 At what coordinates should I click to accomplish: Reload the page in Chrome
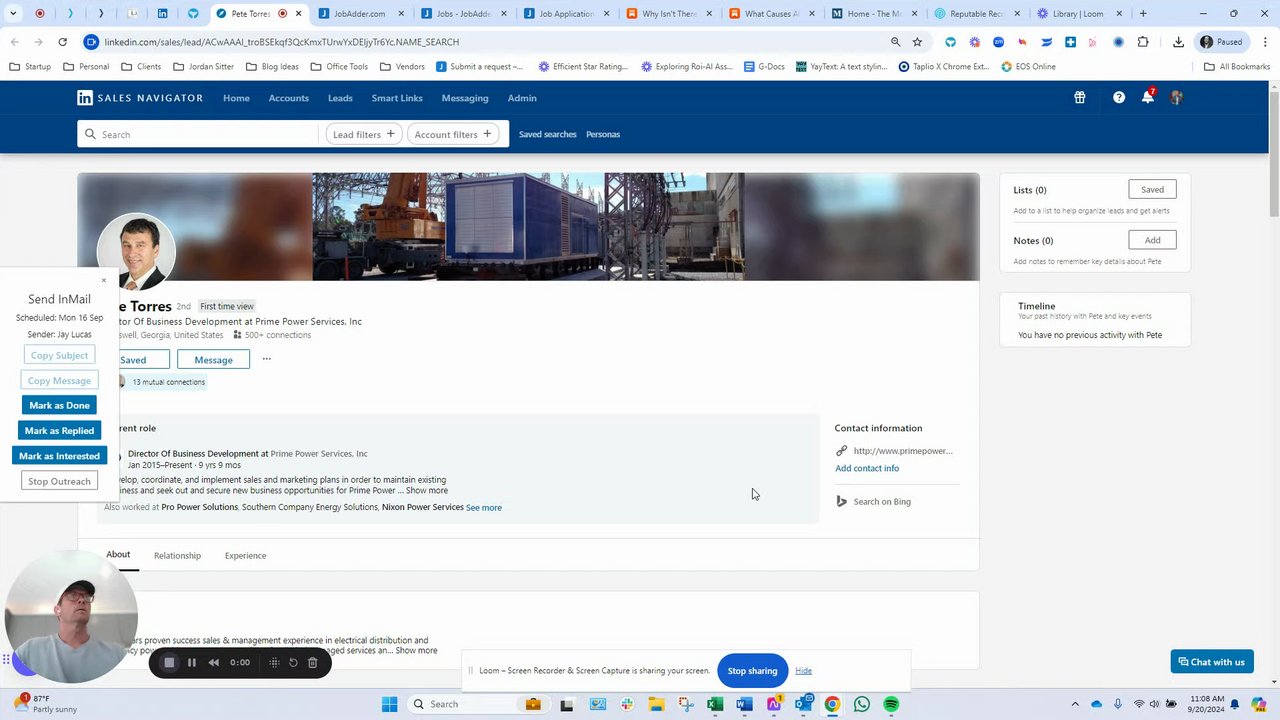tap(62, 42)
